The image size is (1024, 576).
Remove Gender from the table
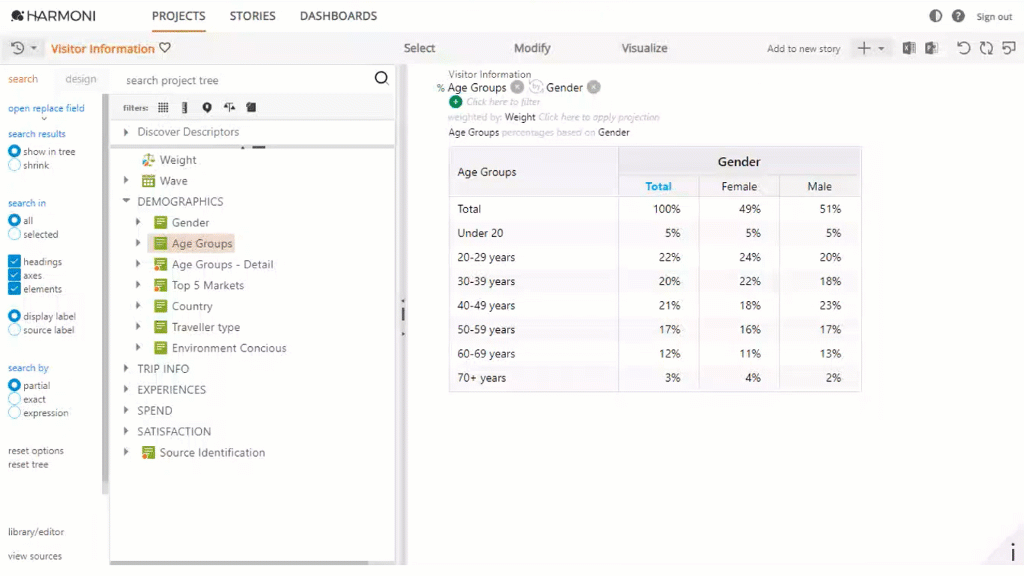[x=594, y=87]
